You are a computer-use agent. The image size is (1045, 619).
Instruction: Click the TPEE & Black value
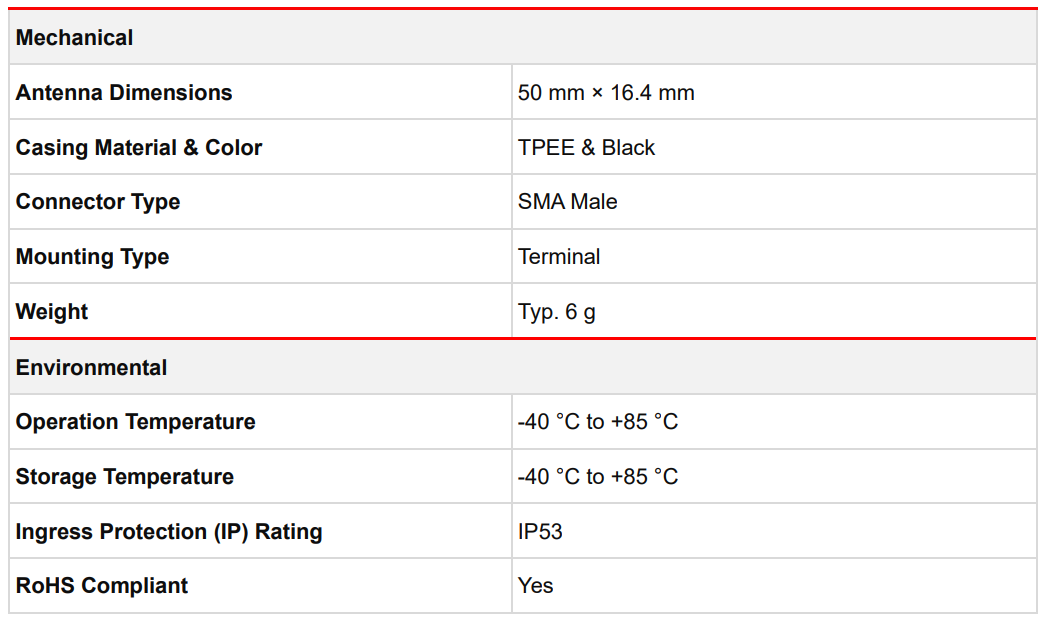click(586, 148)
